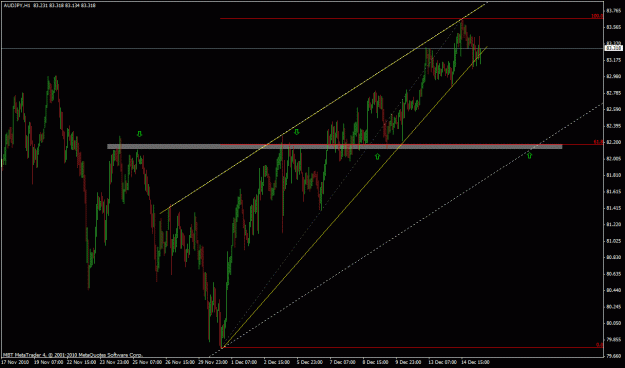This screenshot has height=368, width=625.
Task: Select the red Fibonacci line at the chart bottom
Action: click(413, 347)
